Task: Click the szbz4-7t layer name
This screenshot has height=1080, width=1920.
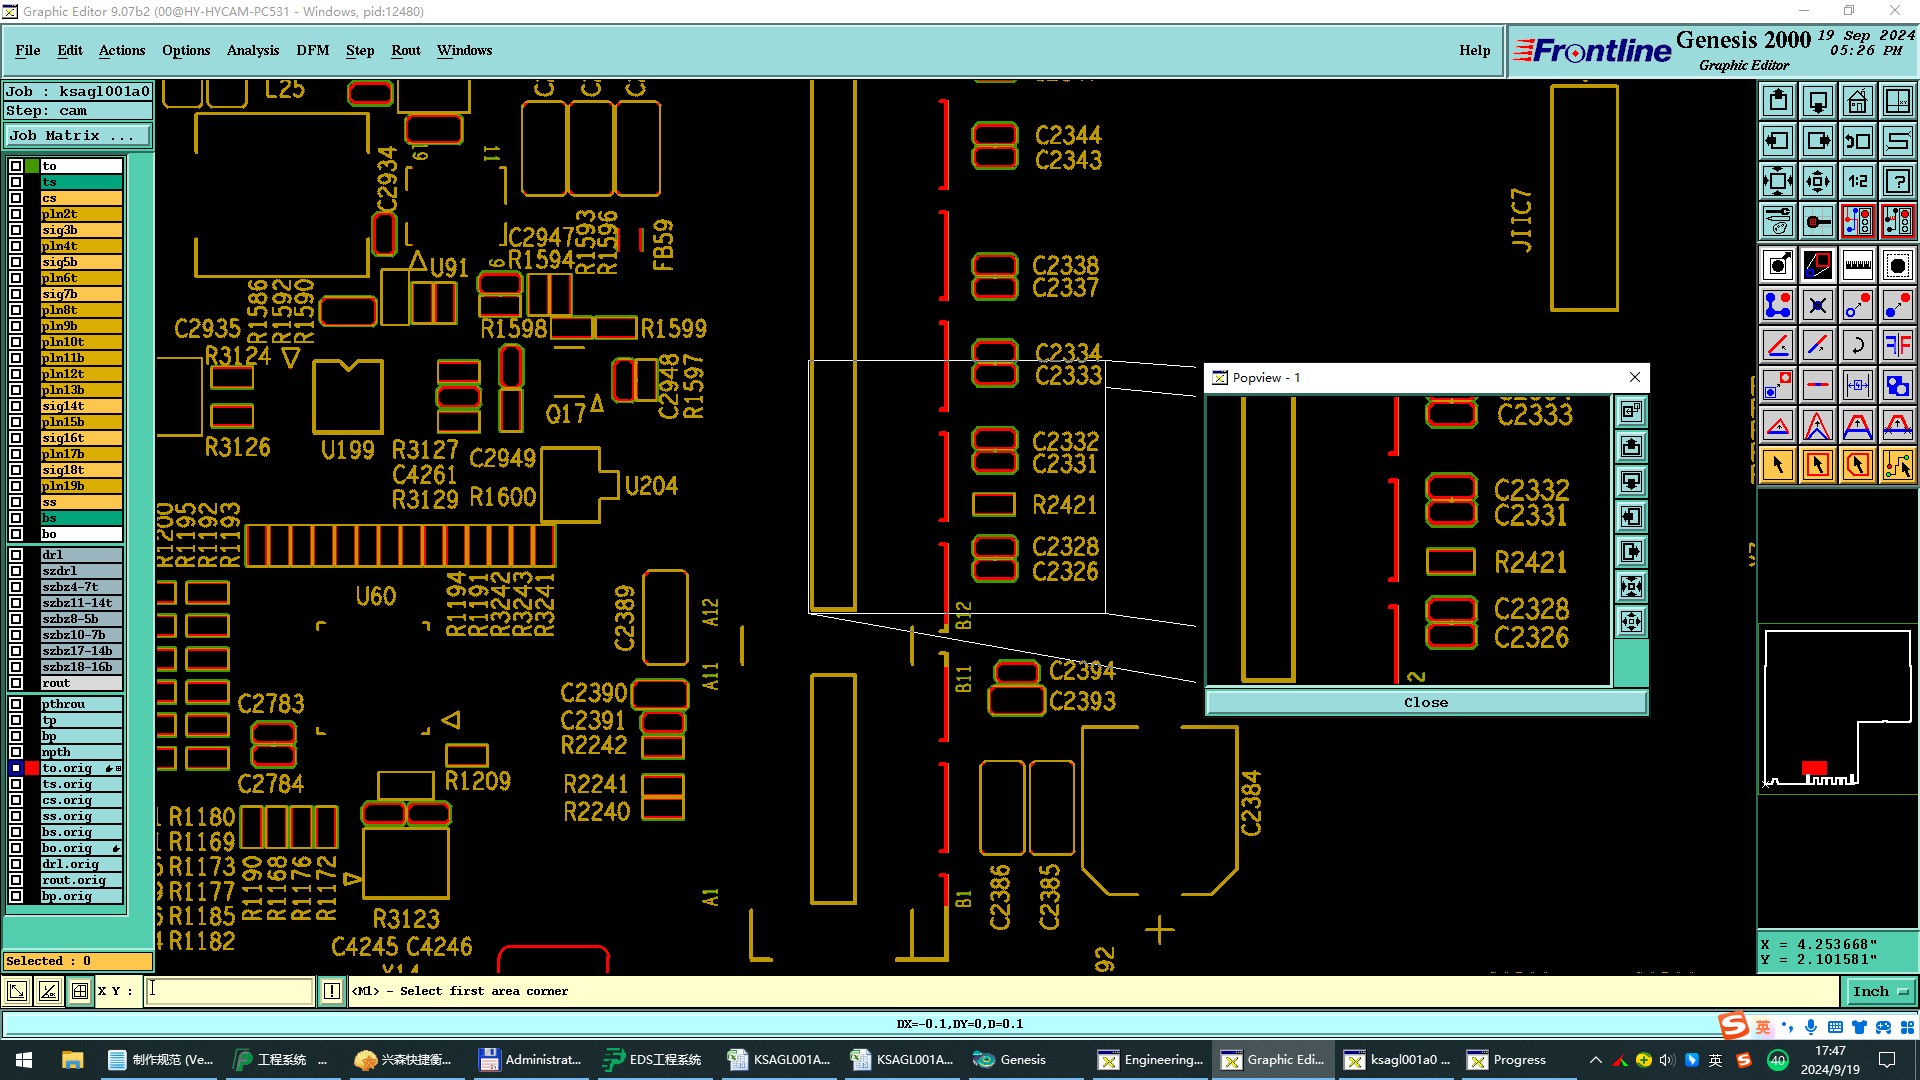Action: [81, 587]
